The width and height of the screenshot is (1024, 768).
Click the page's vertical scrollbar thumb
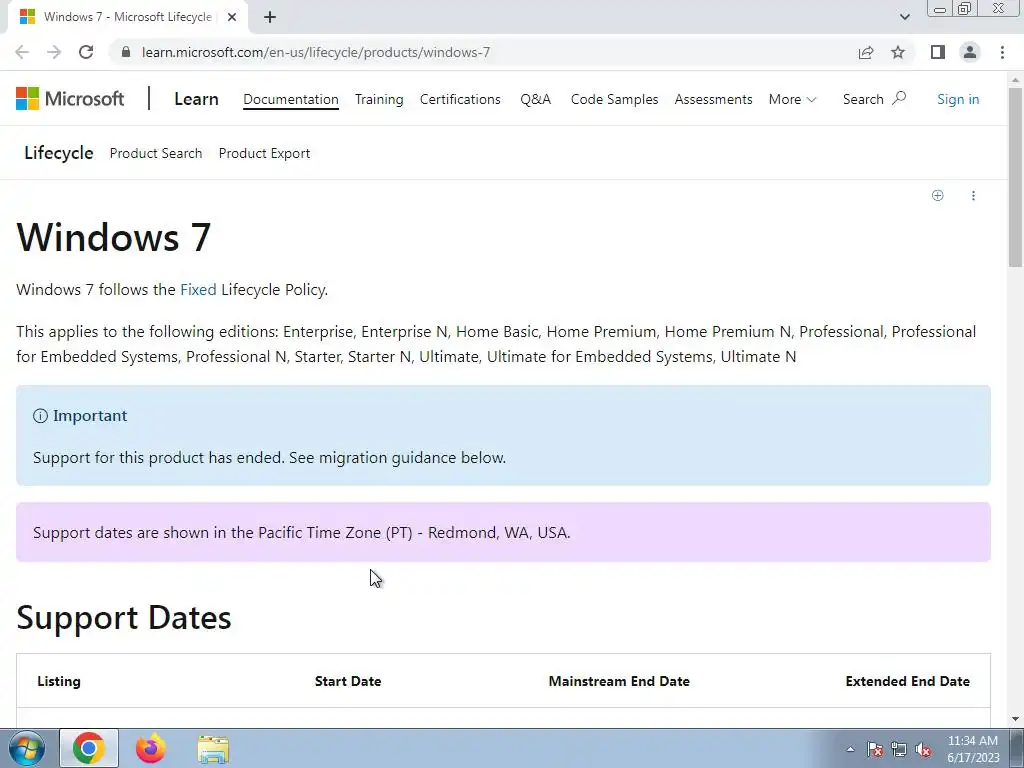[1015, 176]
